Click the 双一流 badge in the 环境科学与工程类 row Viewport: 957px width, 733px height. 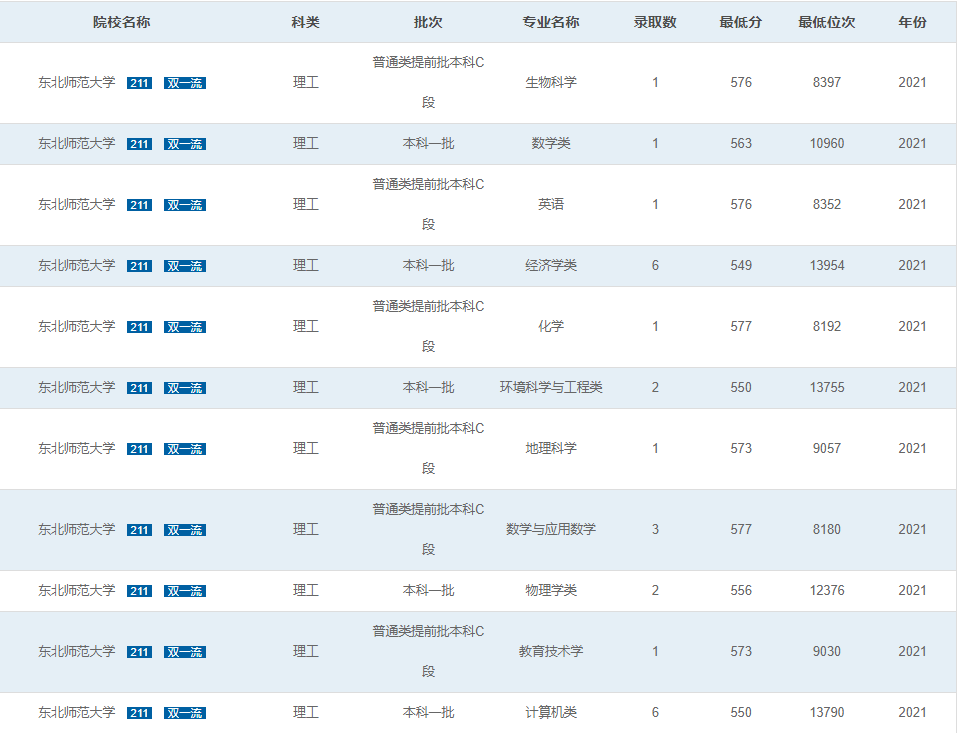click(185, 388)
